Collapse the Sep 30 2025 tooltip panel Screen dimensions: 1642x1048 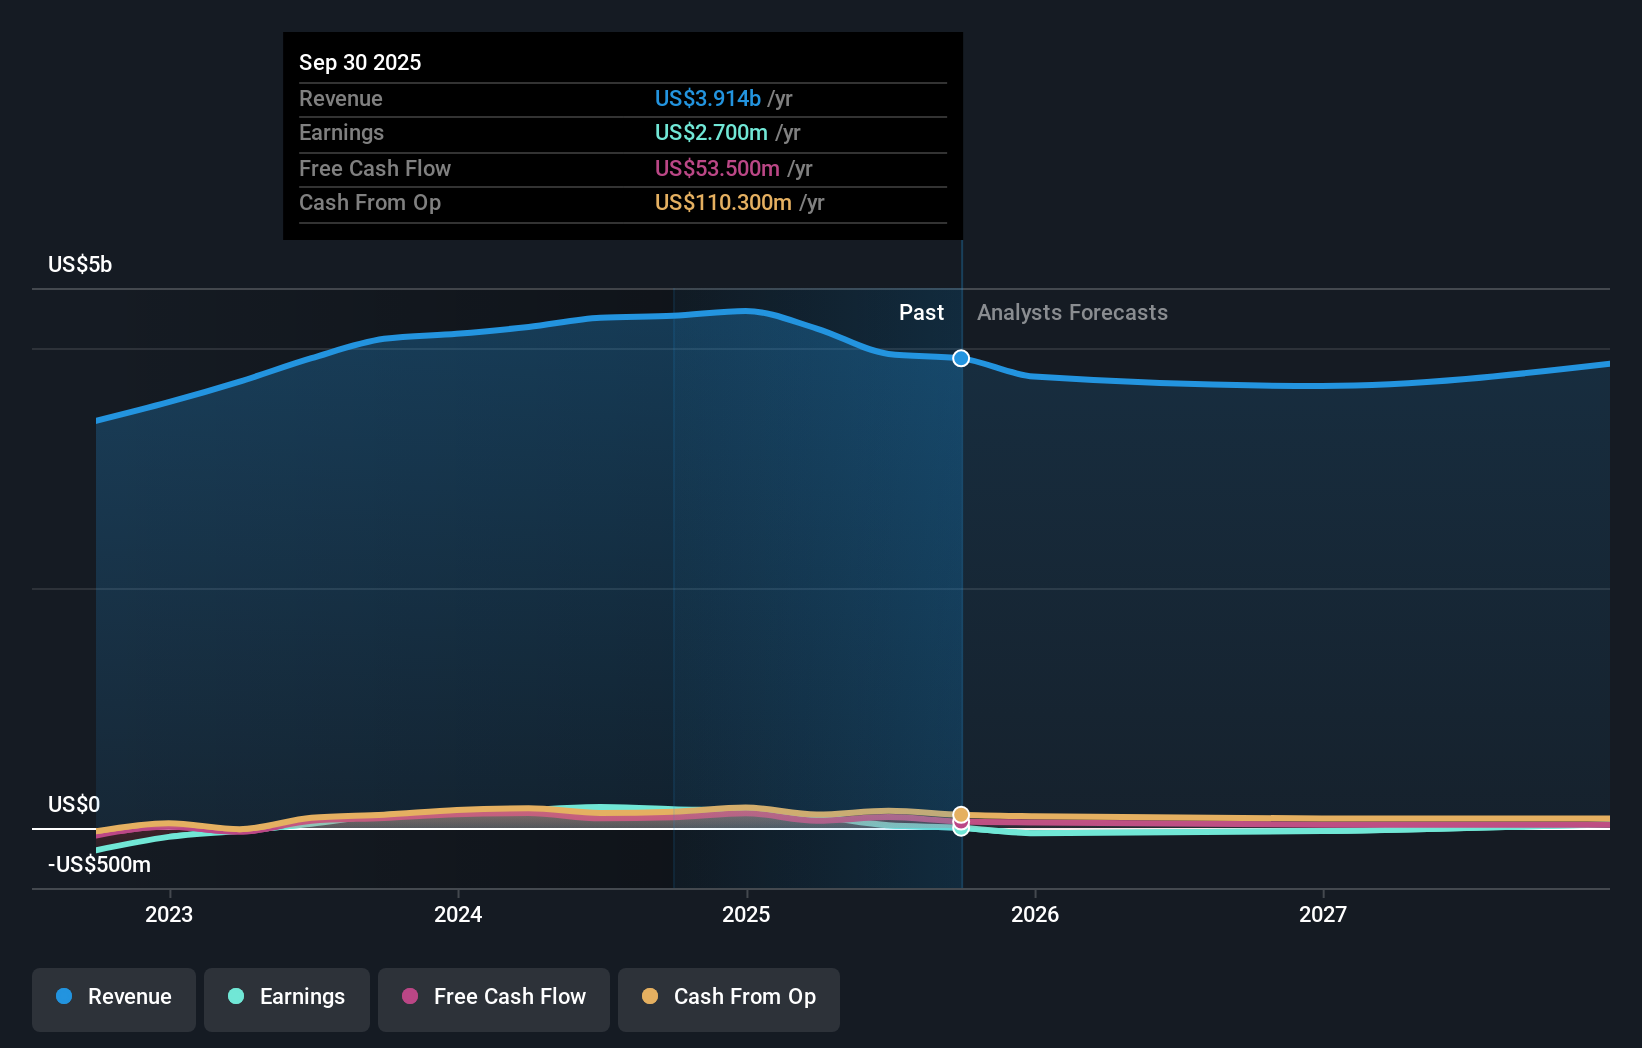(360, 62)
